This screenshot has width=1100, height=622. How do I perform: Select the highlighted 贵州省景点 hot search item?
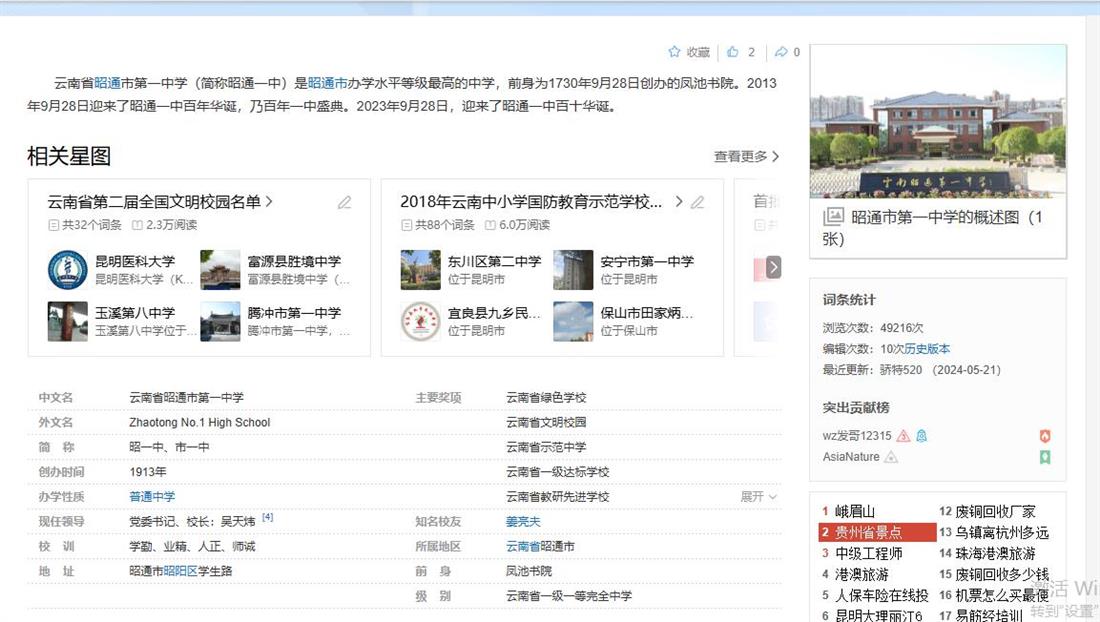[877, 532]
